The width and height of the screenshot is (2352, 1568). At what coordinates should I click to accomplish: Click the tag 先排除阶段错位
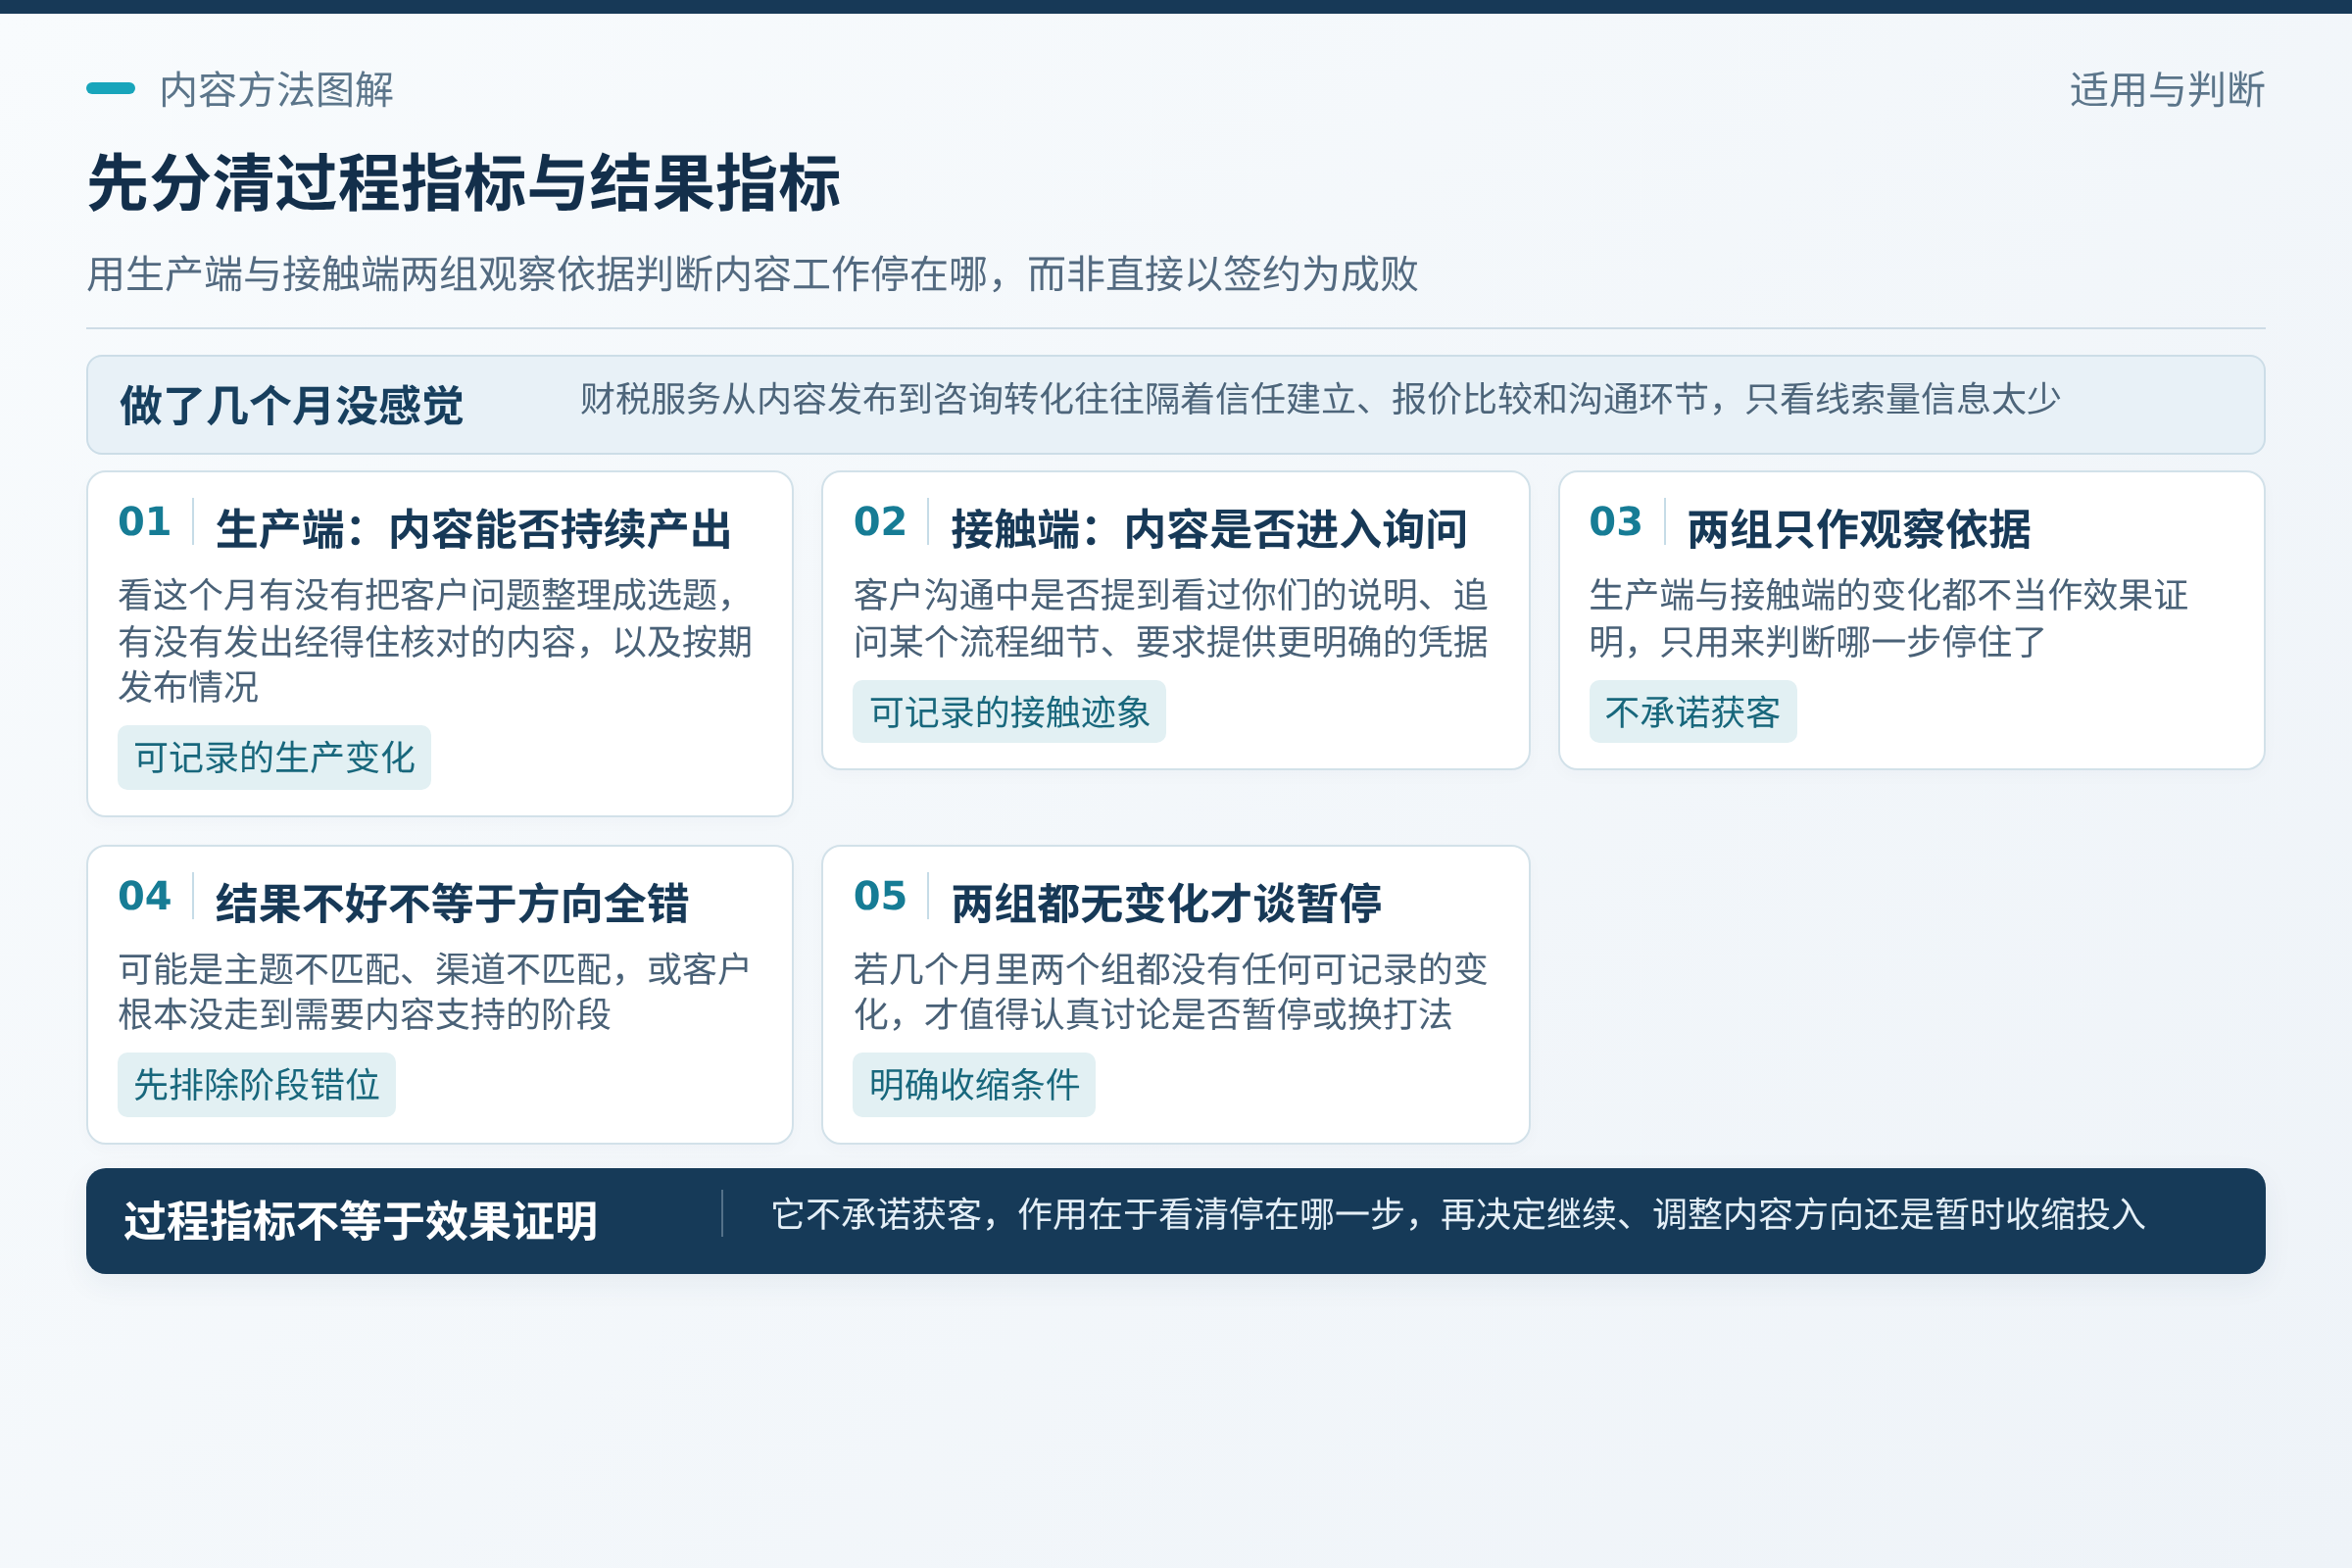click(x=257, y=1085)
